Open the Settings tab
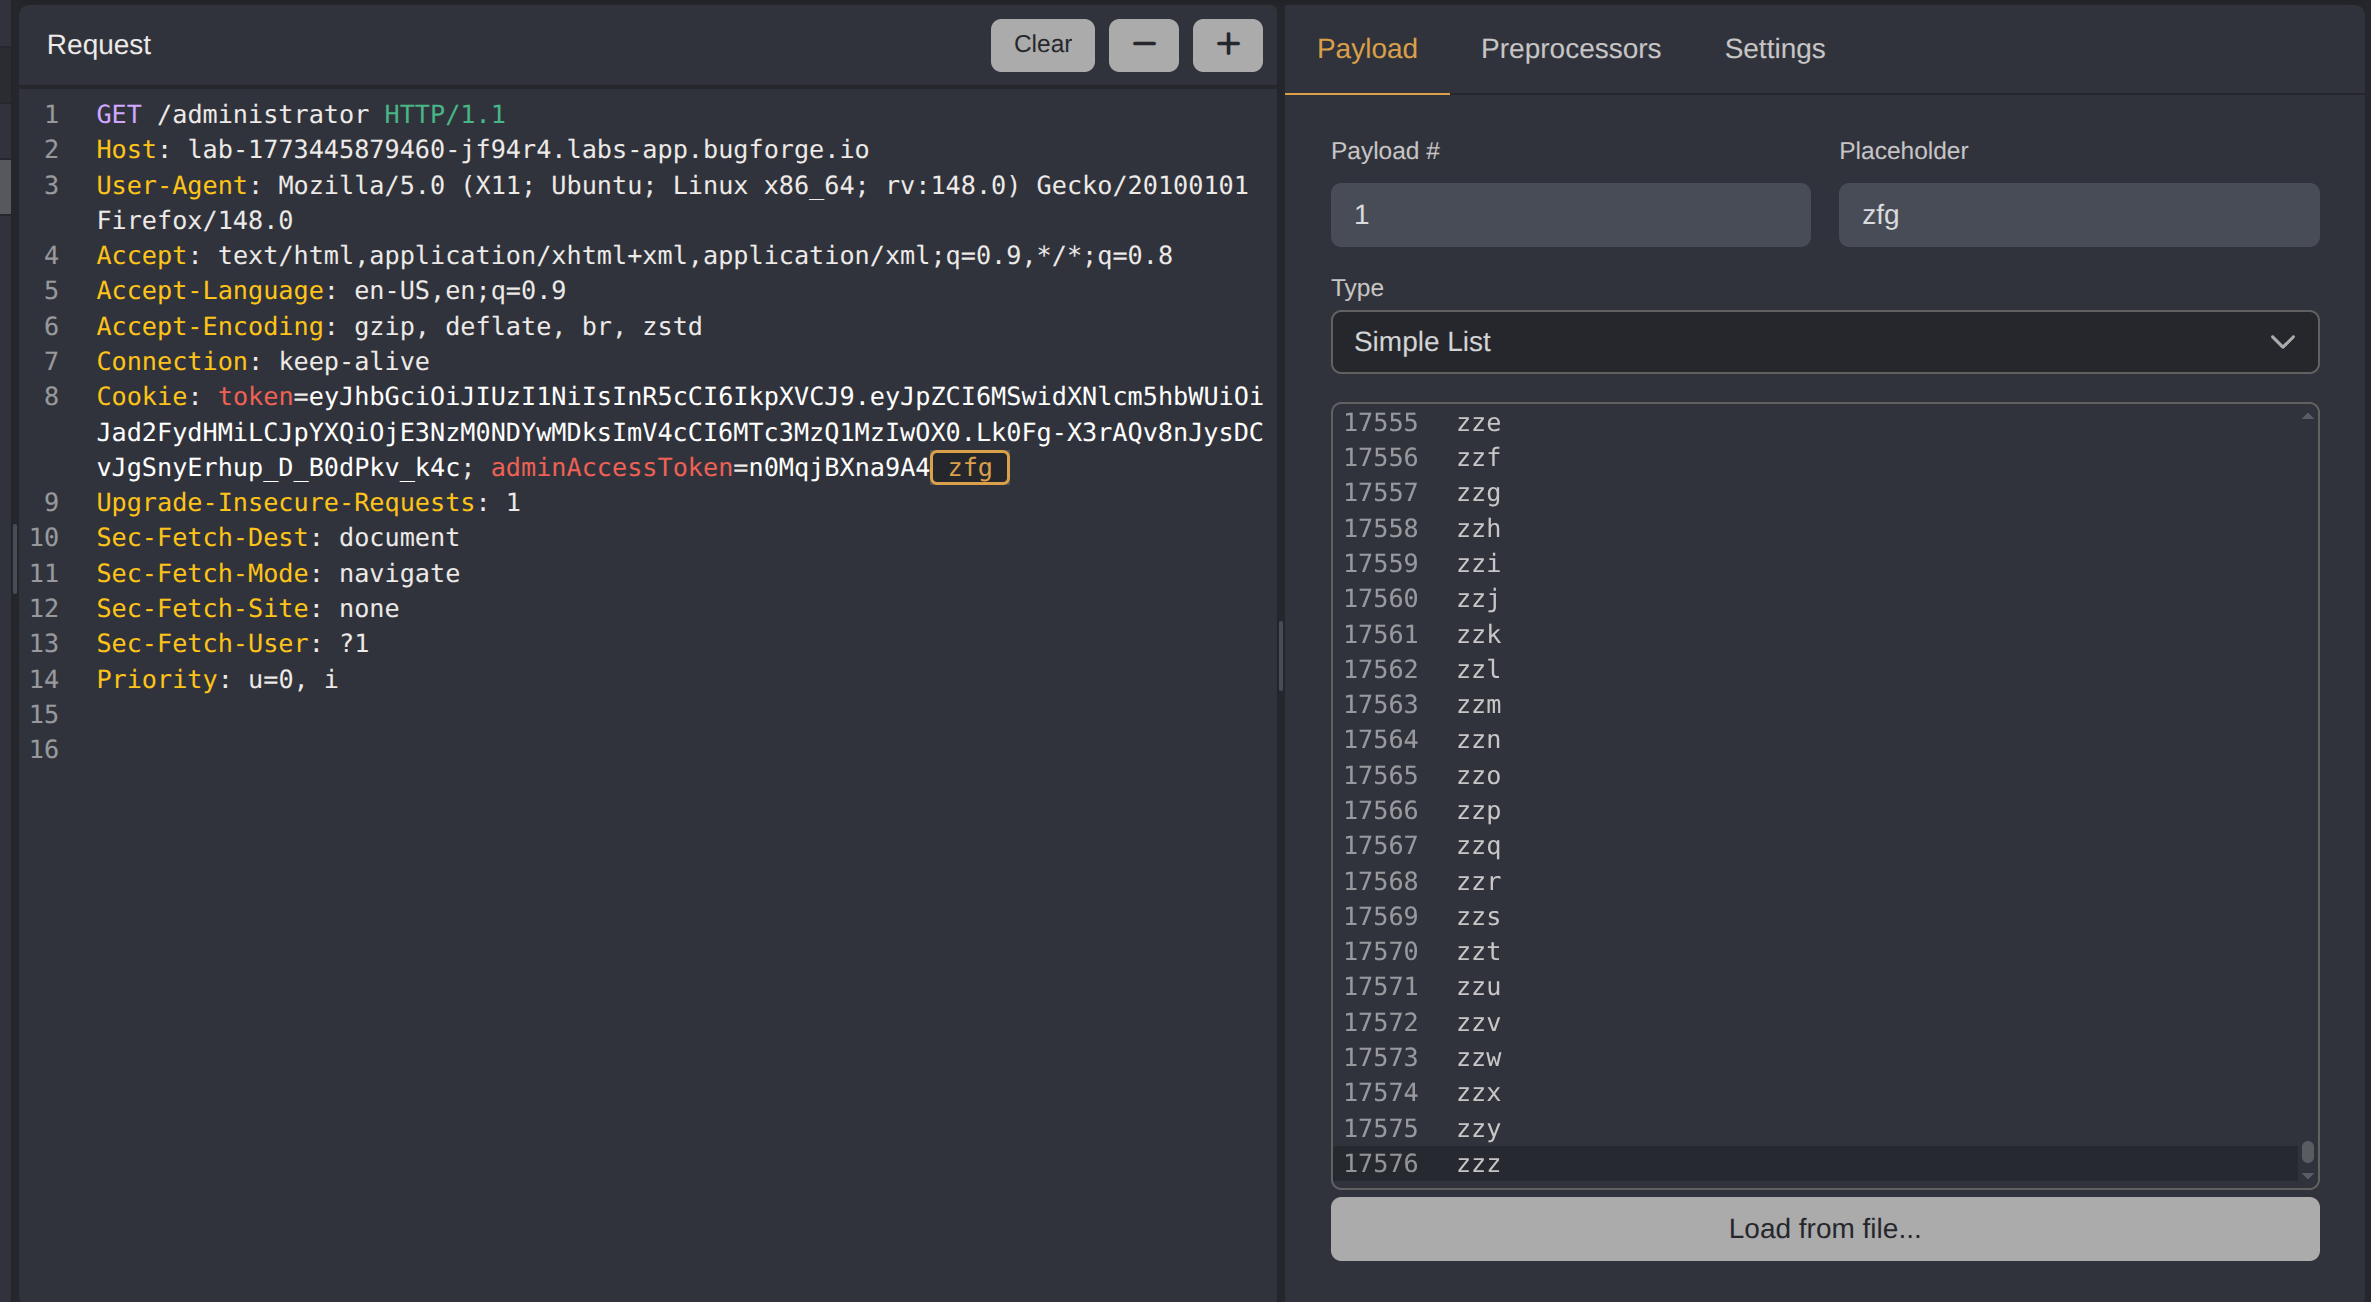2371x1302 pixels. coord(1774,48)
